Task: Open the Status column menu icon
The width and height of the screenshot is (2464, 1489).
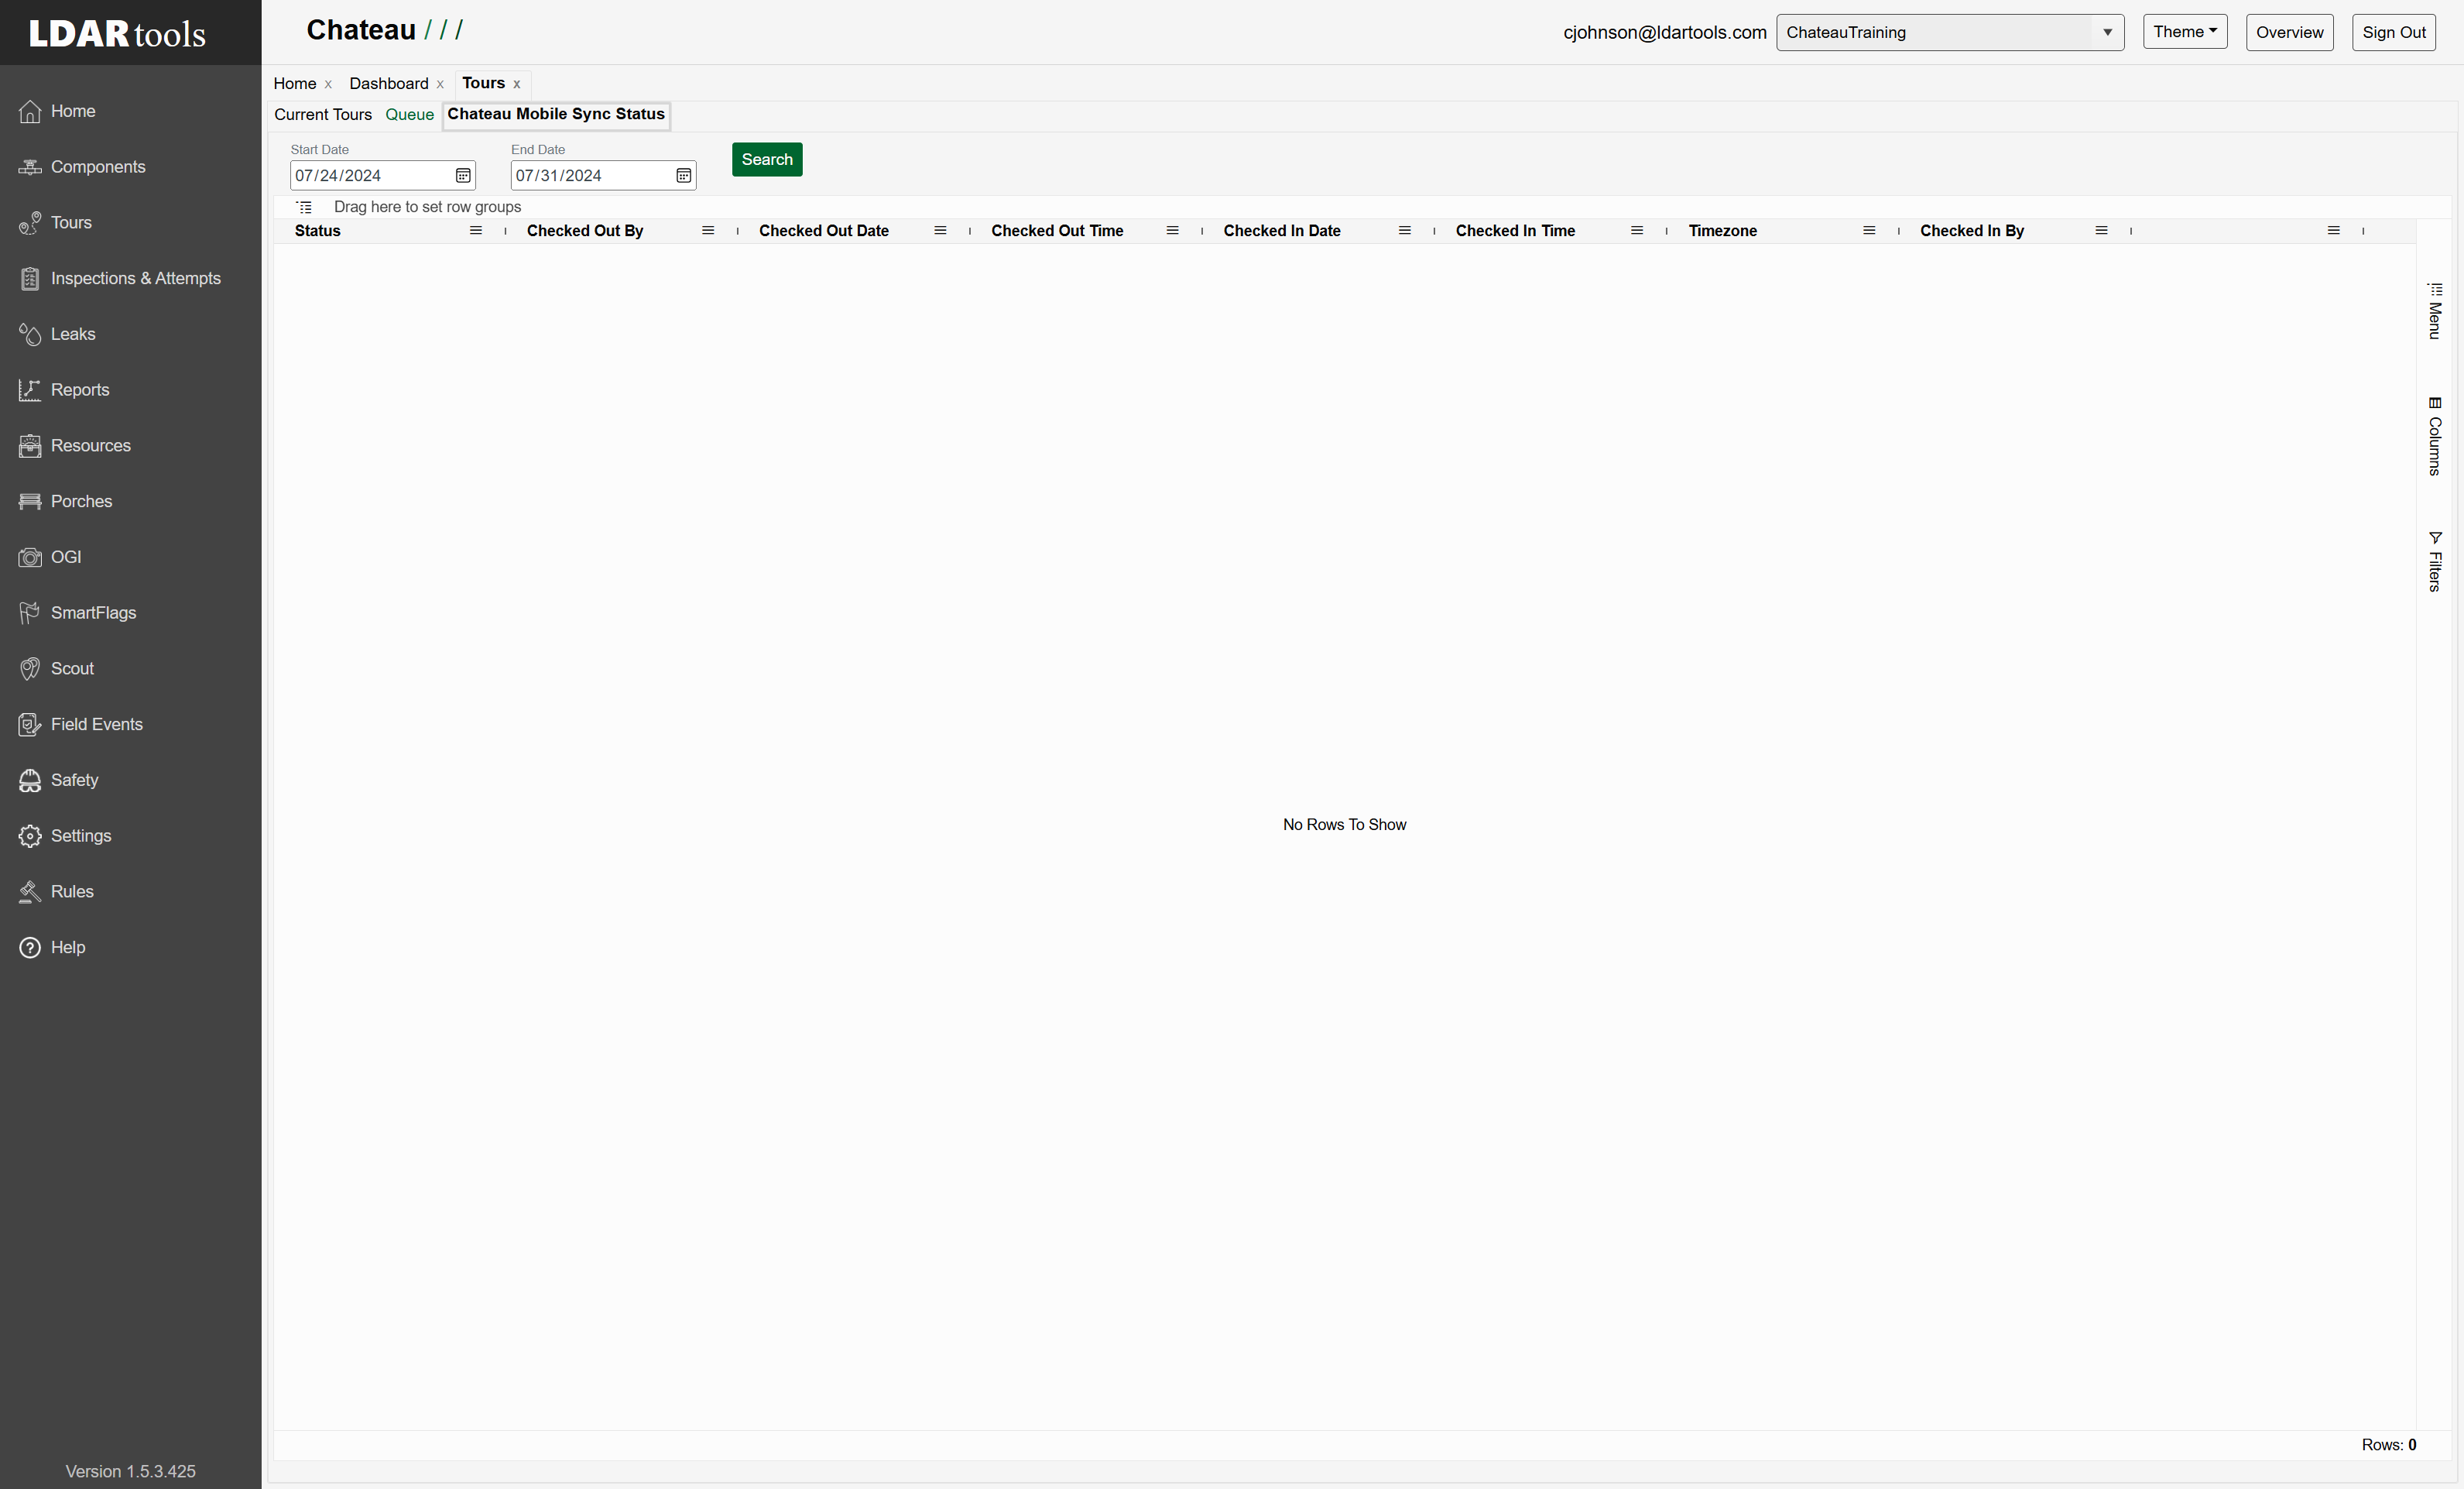Action: (x=476, y=231)
